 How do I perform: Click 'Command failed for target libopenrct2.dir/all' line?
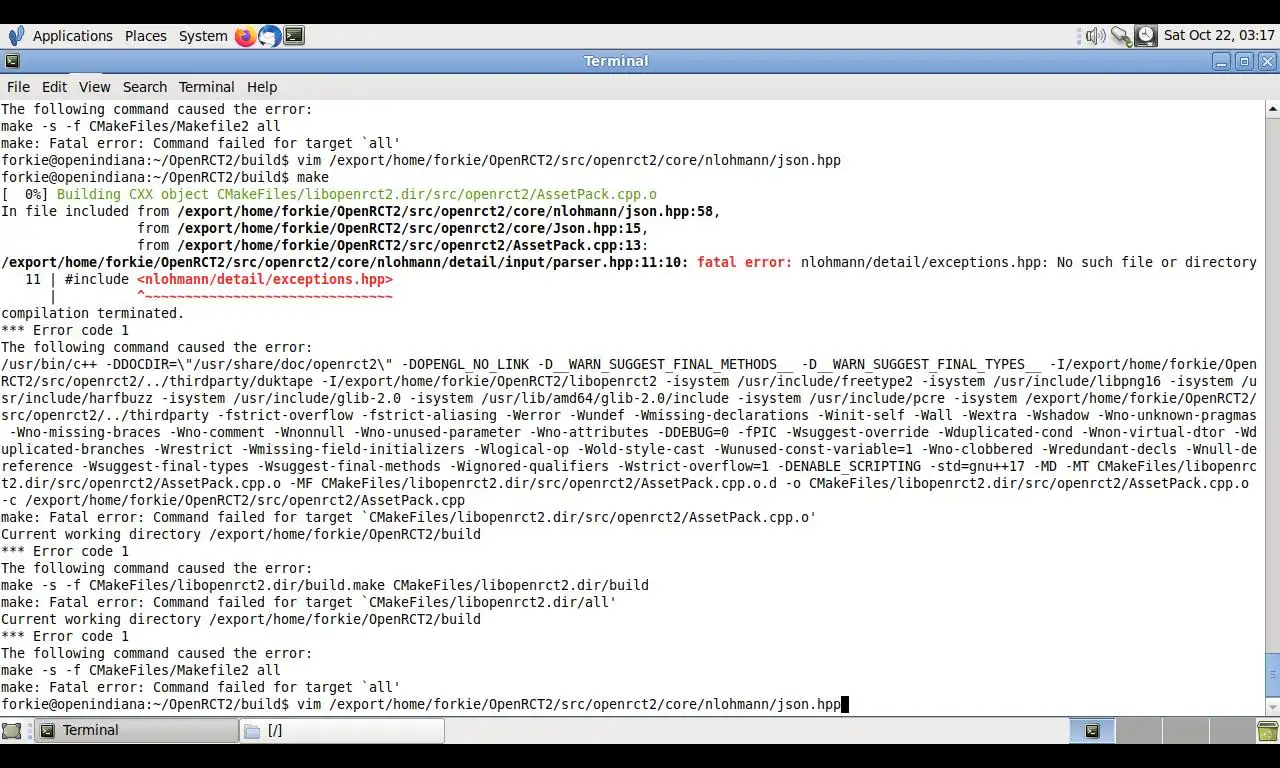click(309, 602)
